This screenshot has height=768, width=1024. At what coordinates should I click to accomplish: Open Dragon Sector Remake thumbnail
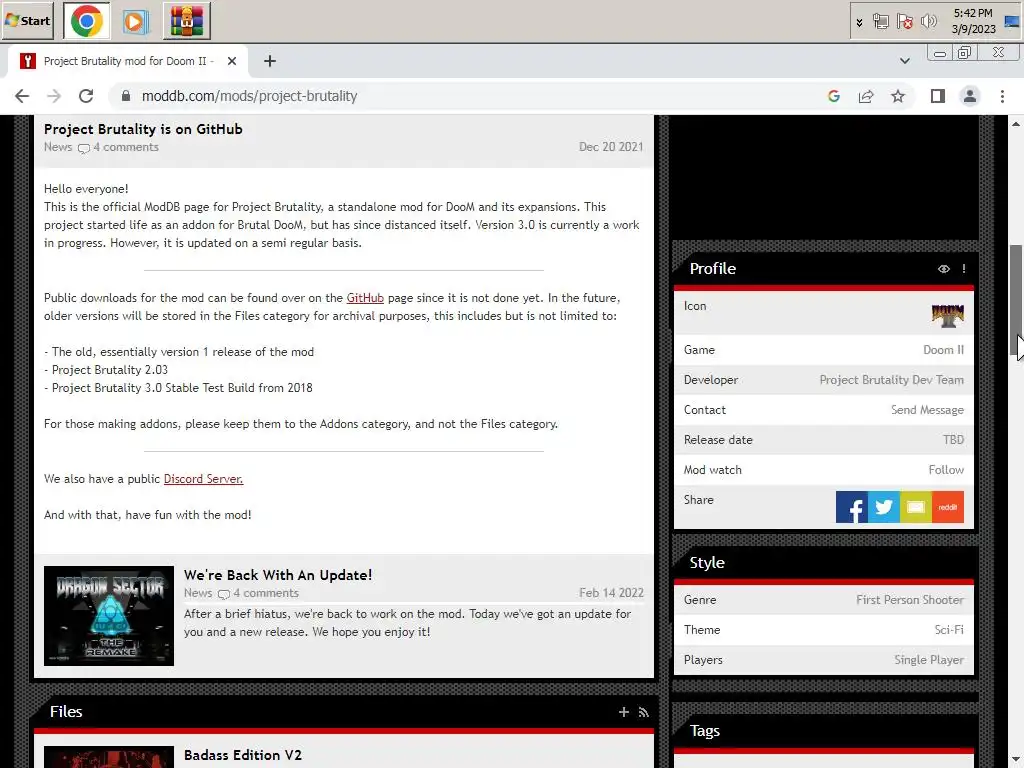(109, 616)
